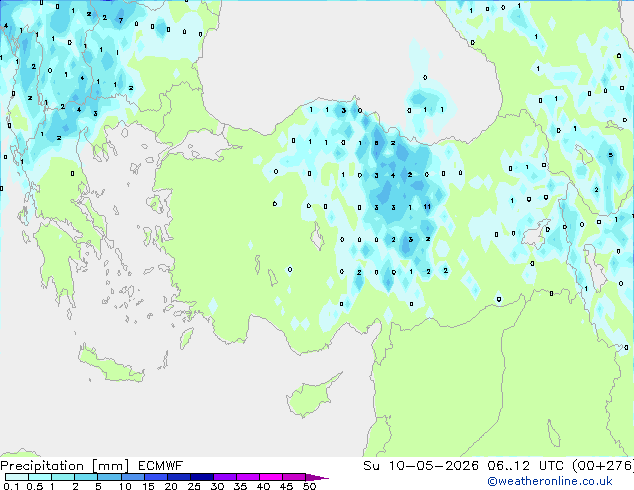The height and width of the screenshot is (490, 634).
Task: Click the '50' legend scale label
Action: coord(310,486)
